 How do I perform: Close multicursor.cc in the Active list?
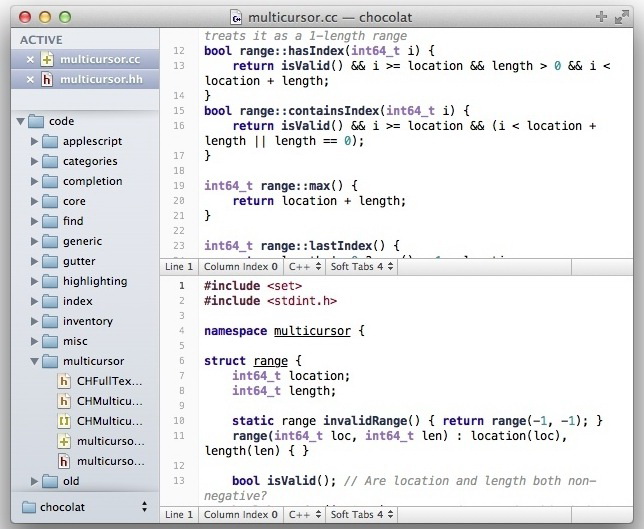(x=29, y=60)
